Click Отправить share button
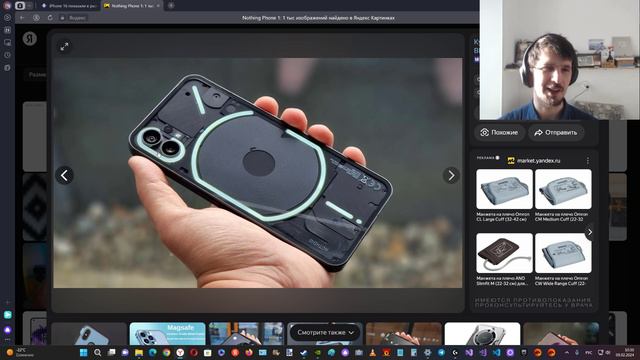 click(x=556, y=132)
